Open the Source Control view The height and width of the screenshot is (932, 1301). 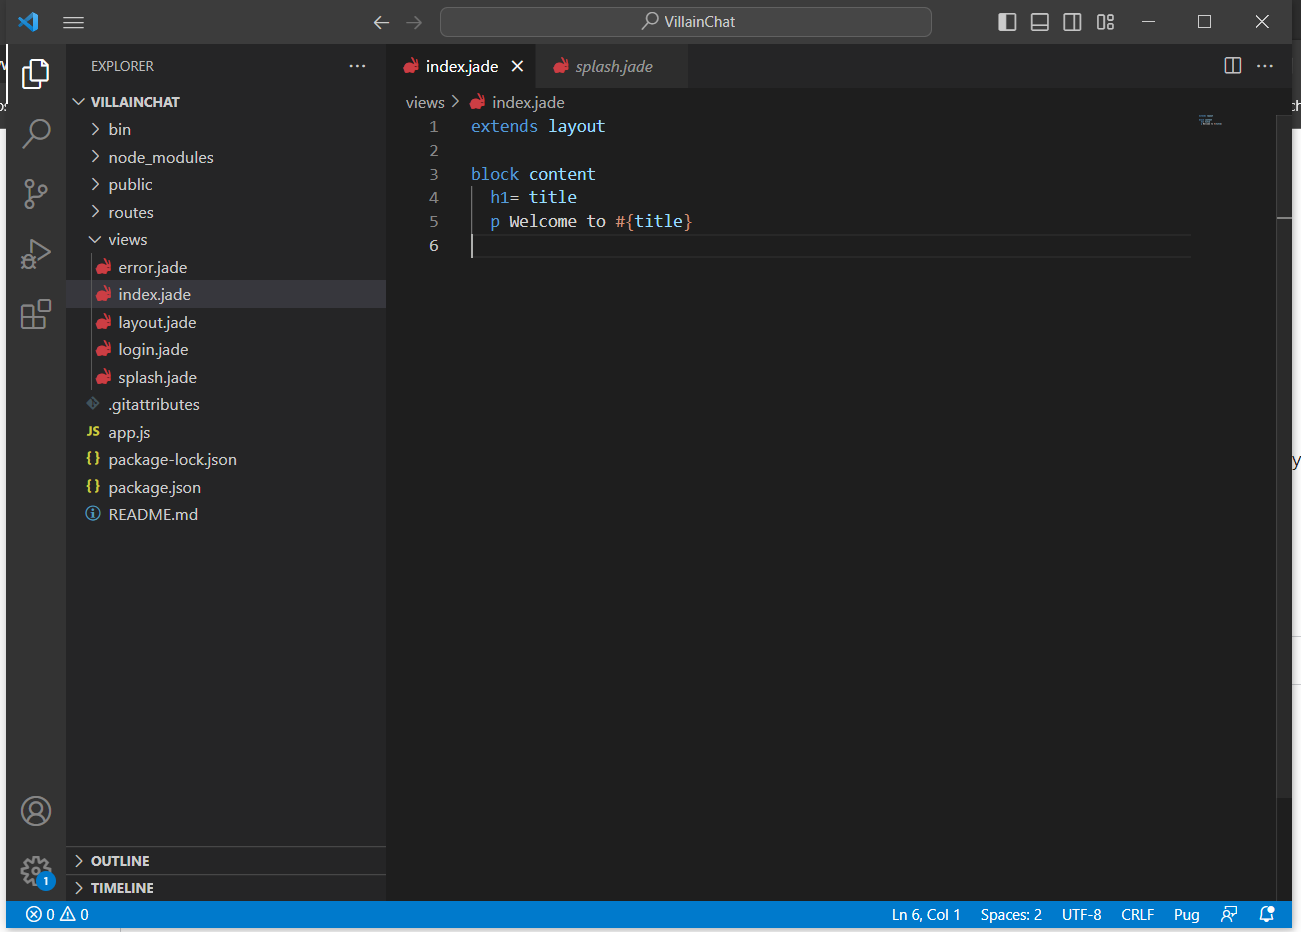(36, 194)
